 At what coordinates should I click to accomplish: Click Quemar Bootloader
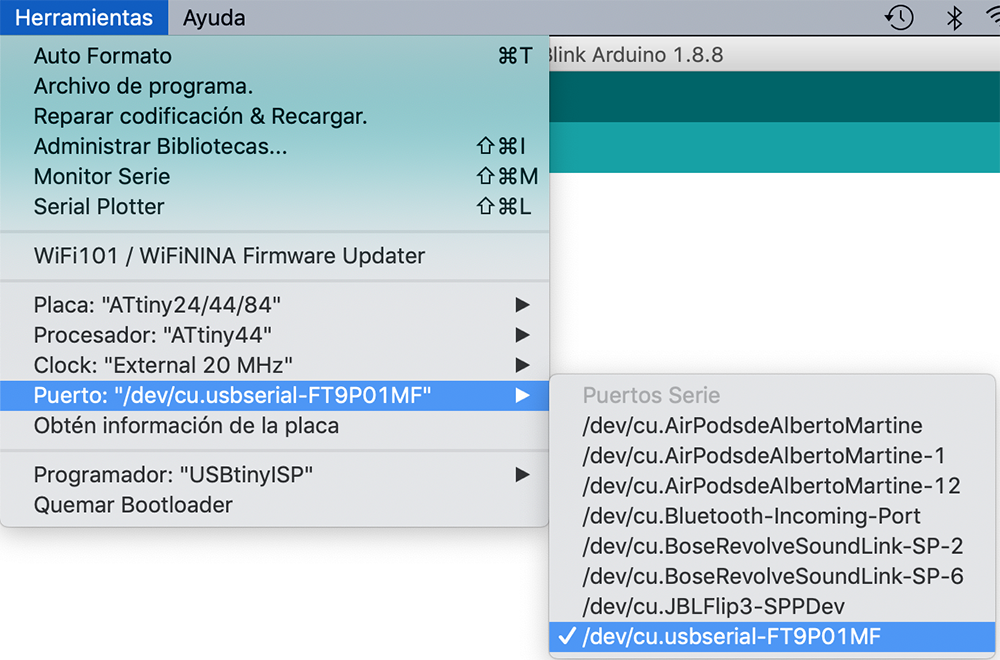[133, 504]
